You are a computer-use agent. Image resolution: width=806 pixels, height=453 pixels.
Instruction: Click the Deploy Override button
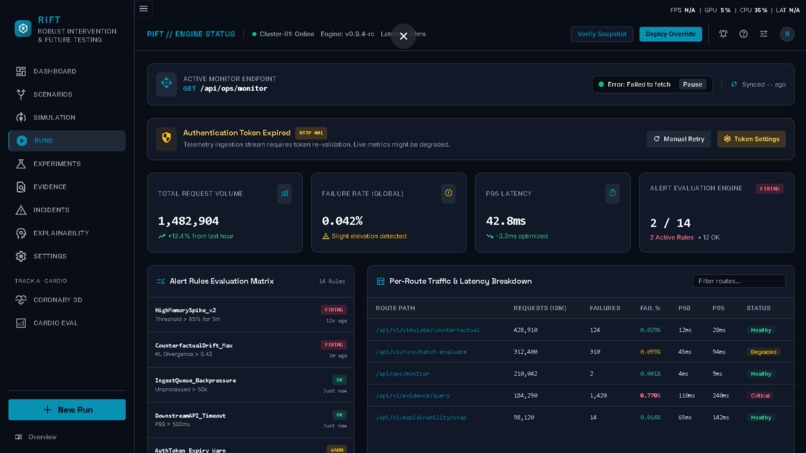[670, 34]
